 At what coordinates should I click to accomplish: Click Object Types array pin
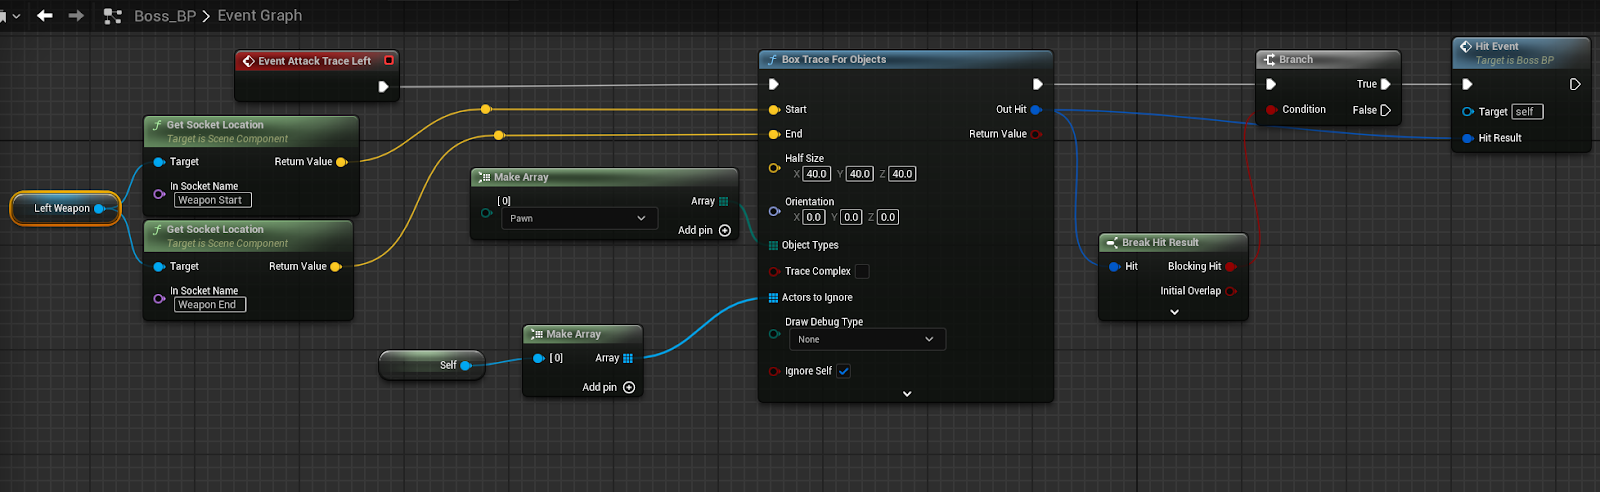(x=773, y=245)
